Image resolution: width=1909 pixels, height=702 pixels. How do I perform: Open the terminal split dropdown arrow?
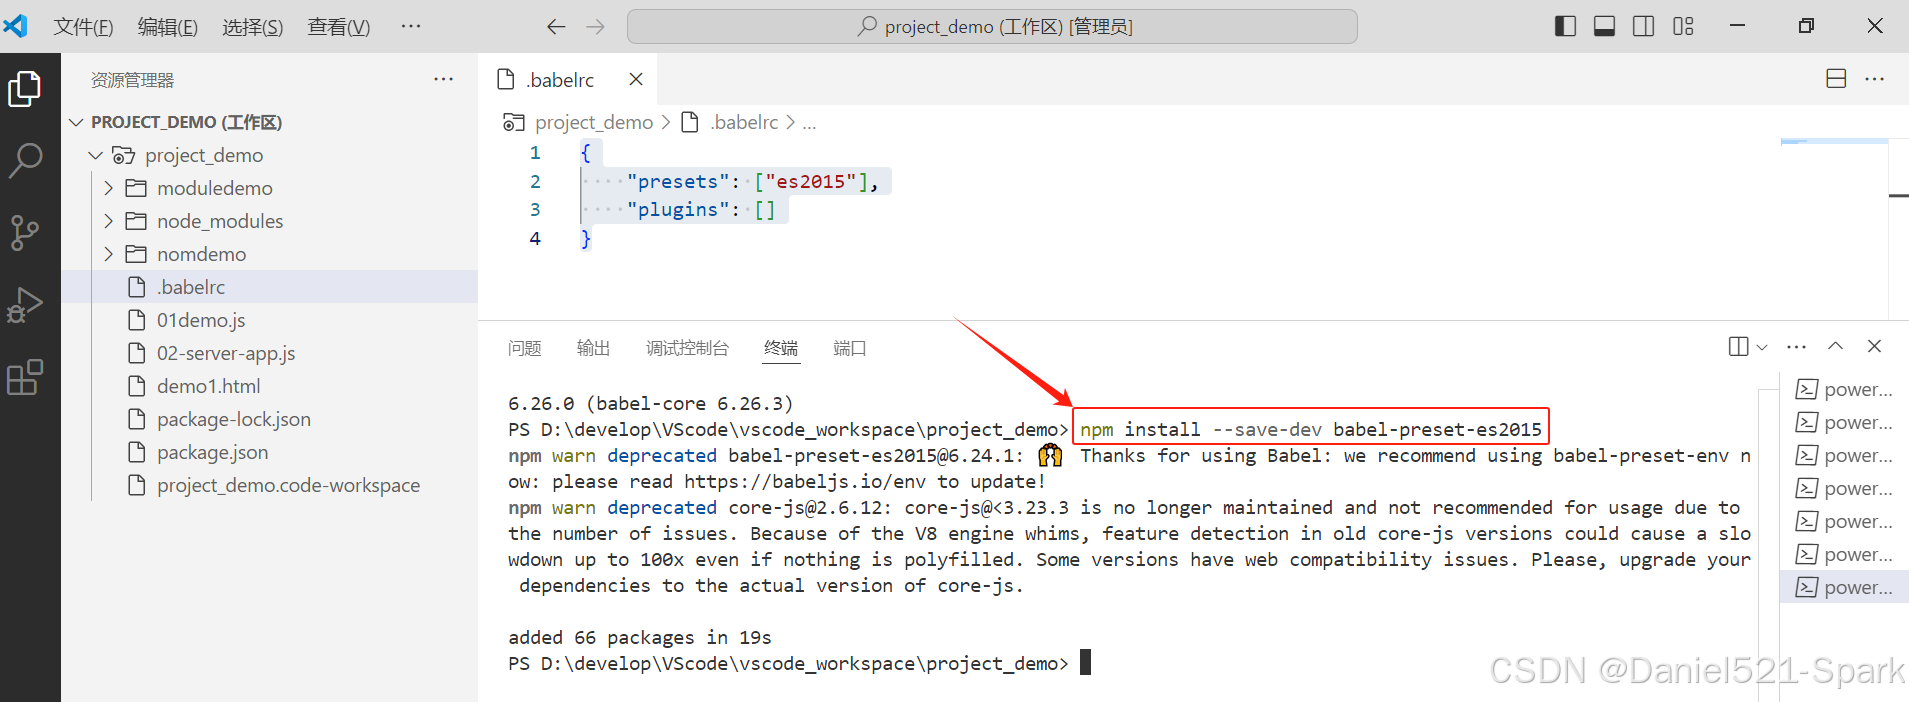[x=1762, y=347]
